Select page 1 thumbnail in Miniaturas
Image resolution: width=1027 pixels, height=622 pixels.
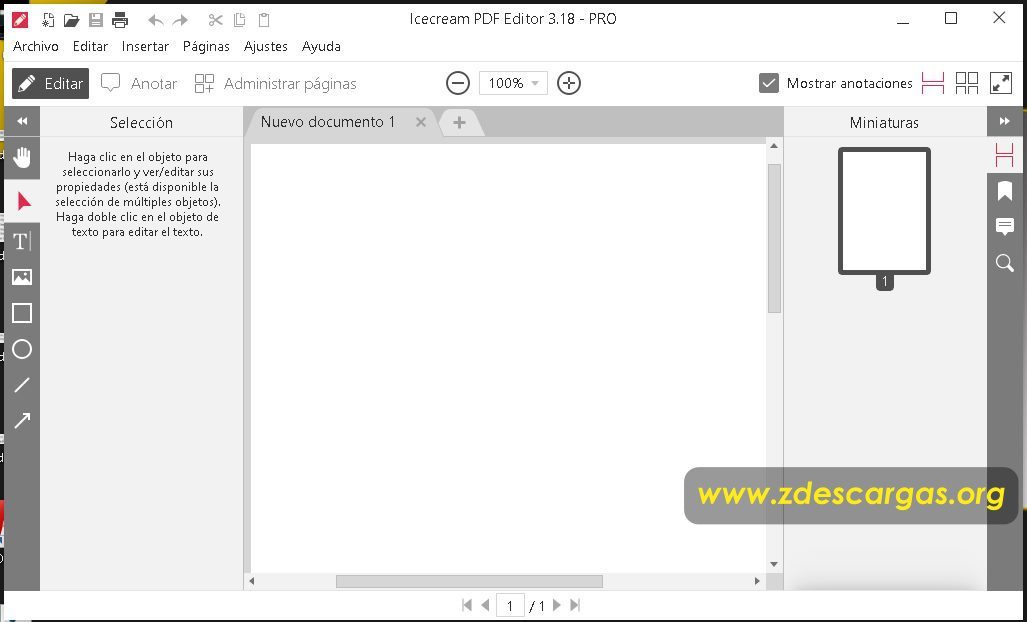click(884, 211)
